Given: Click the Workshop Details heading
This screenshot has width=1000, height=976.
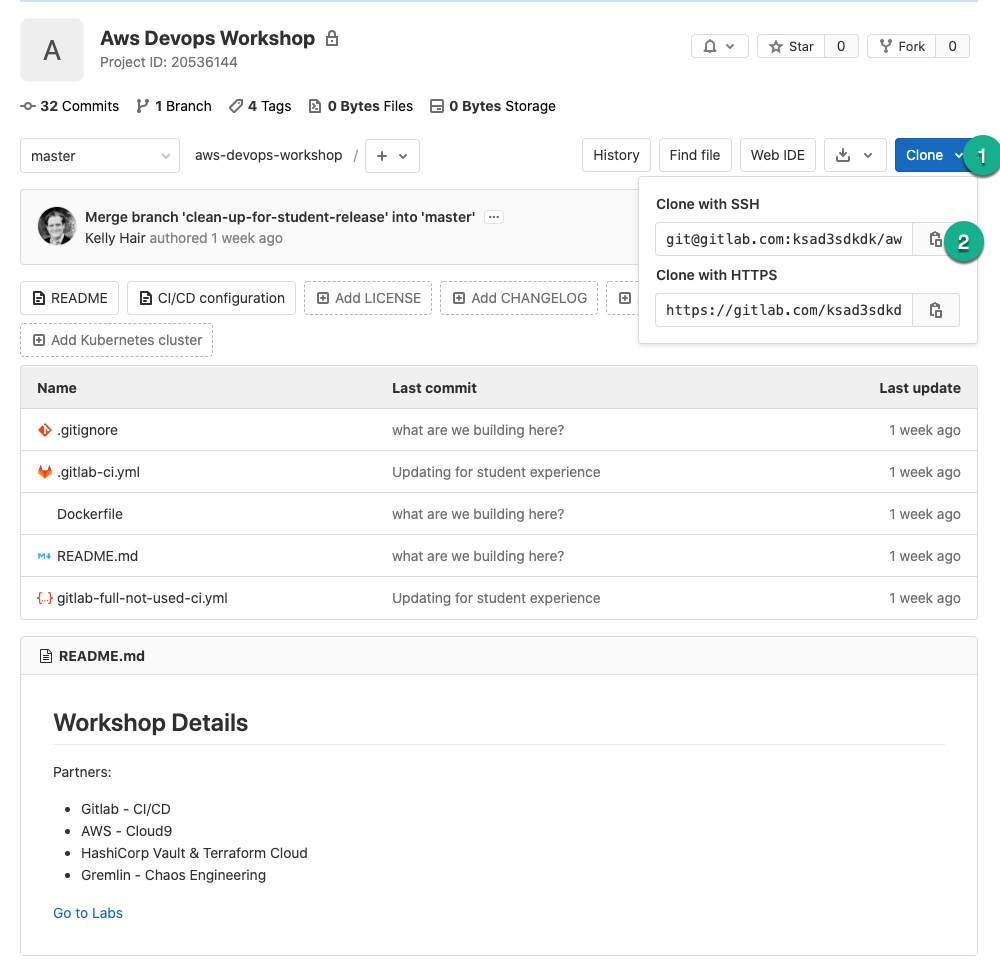Looking at the screenshot, I should point(151,723).
